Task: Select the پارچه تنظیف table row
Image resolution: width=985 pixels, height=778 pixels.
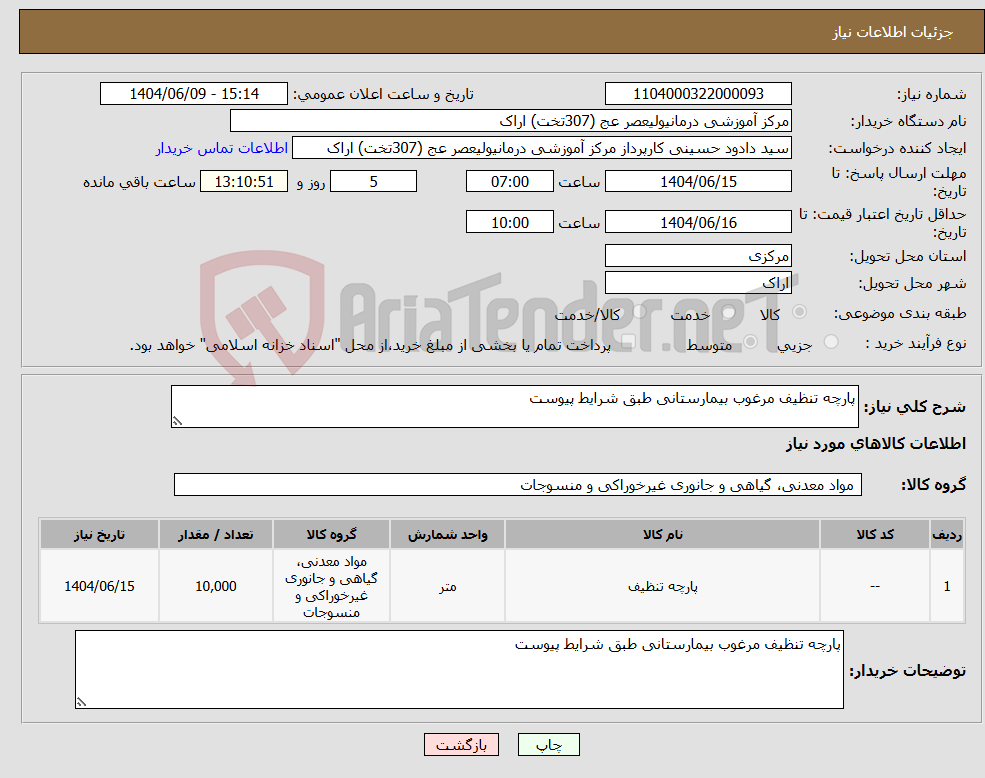Action: click(490, 586)
